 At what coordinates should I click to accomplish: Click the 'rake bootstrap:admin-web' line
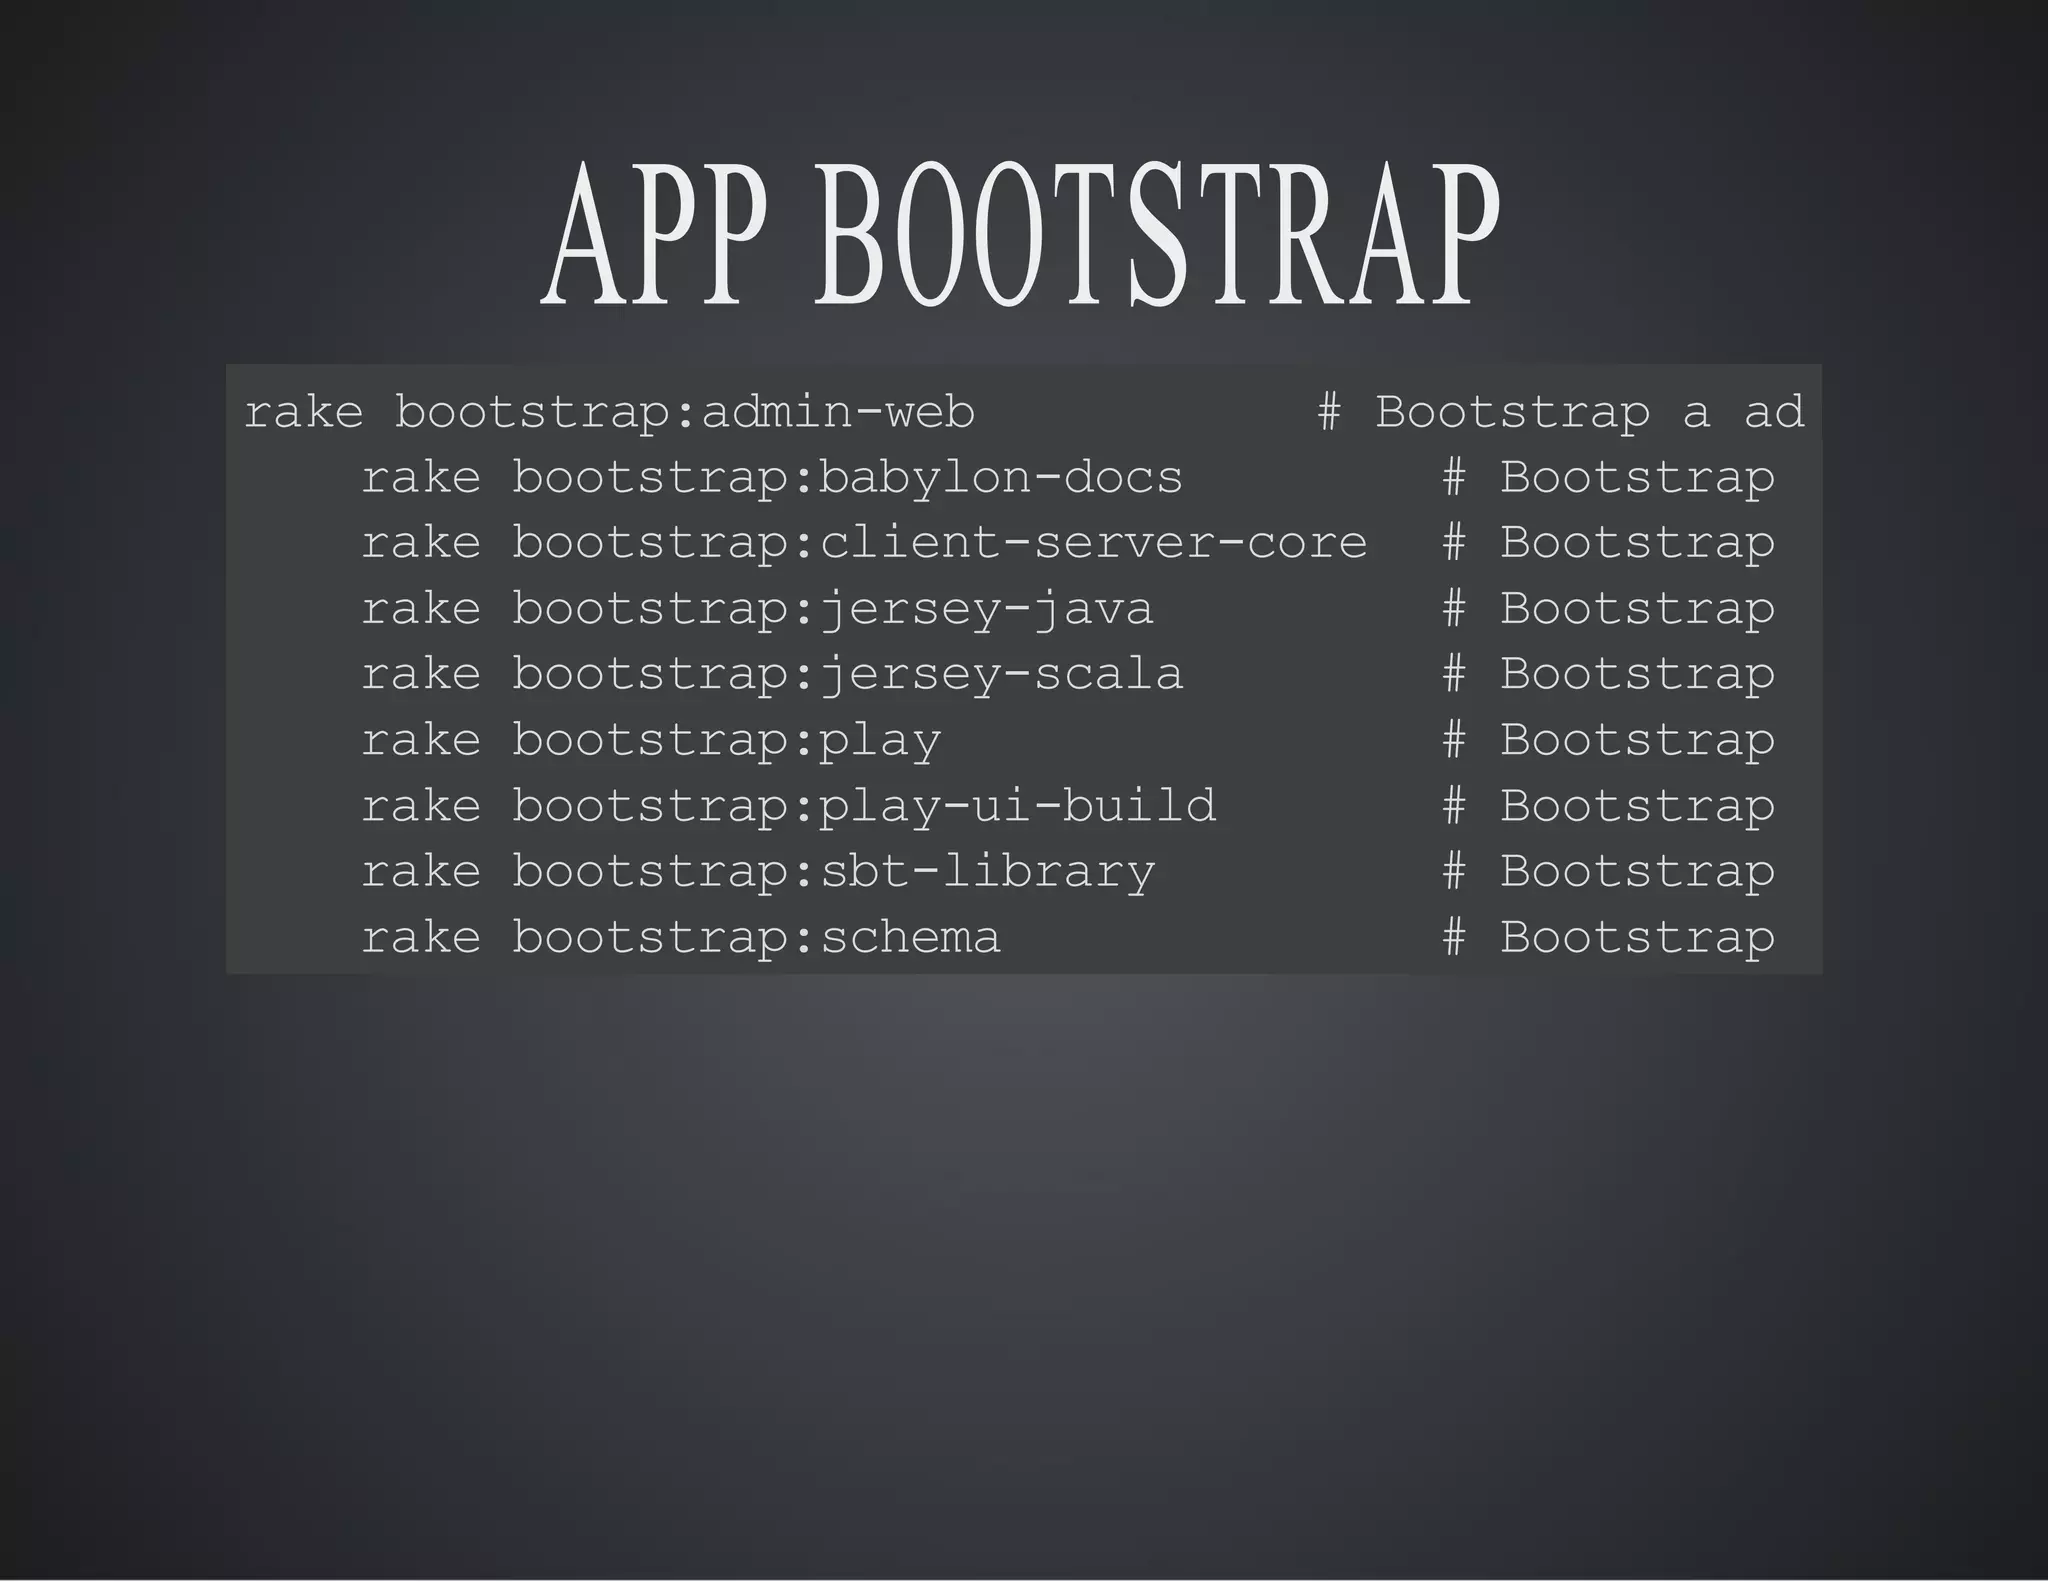(609, 412)
